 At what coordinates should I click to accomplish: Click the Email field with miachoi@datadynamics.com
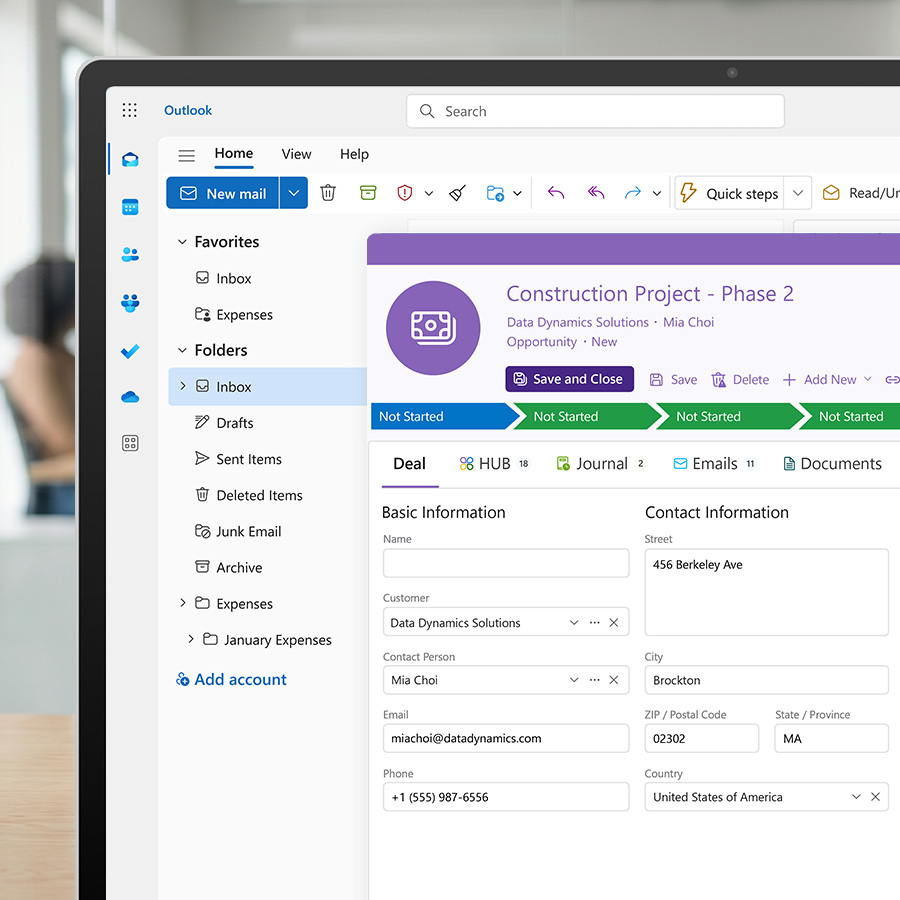pos(506,738)
